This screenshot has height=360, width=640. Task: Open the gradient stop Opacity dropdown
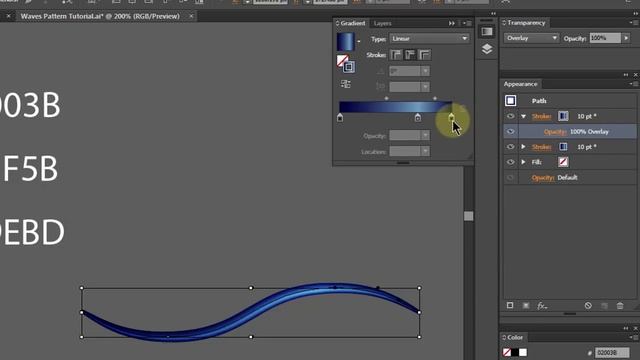pyautogui.click(x=425, y=136)
